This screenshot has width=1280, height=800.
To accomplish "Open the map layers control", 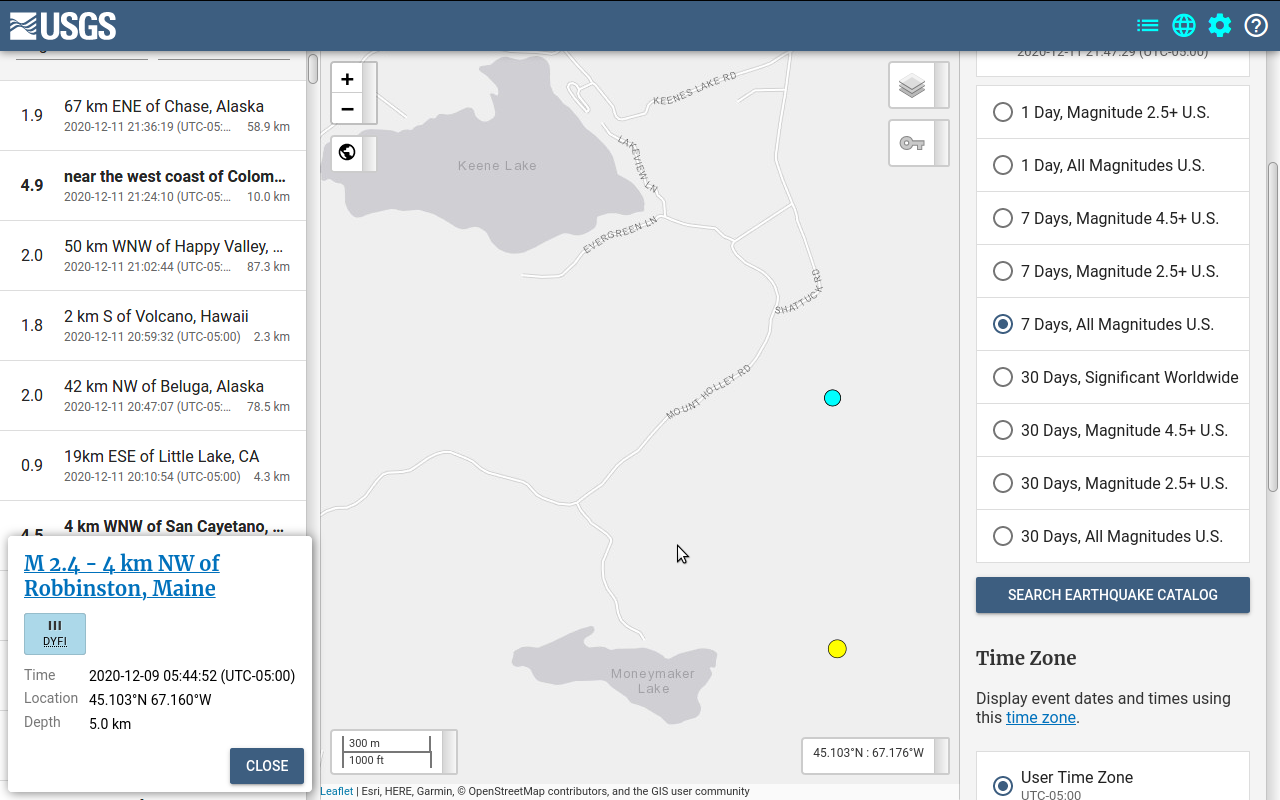I will [911, 86].
